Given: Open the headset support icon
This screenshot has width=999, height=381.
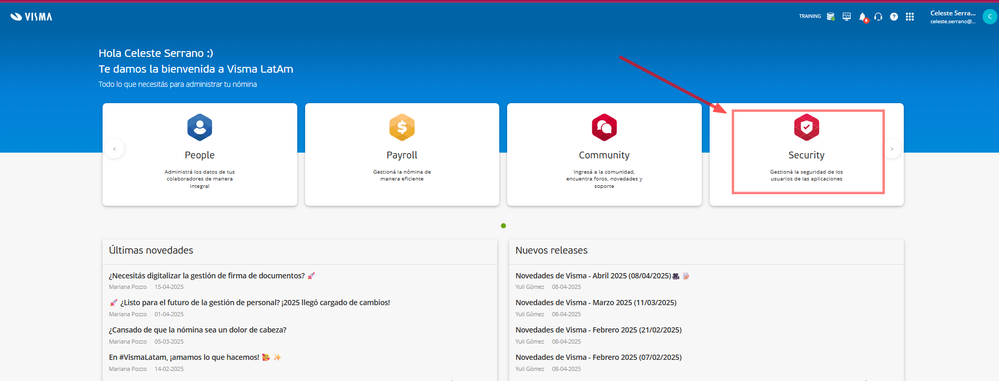Looking at the screenshot, I should [x=879, y=17].
